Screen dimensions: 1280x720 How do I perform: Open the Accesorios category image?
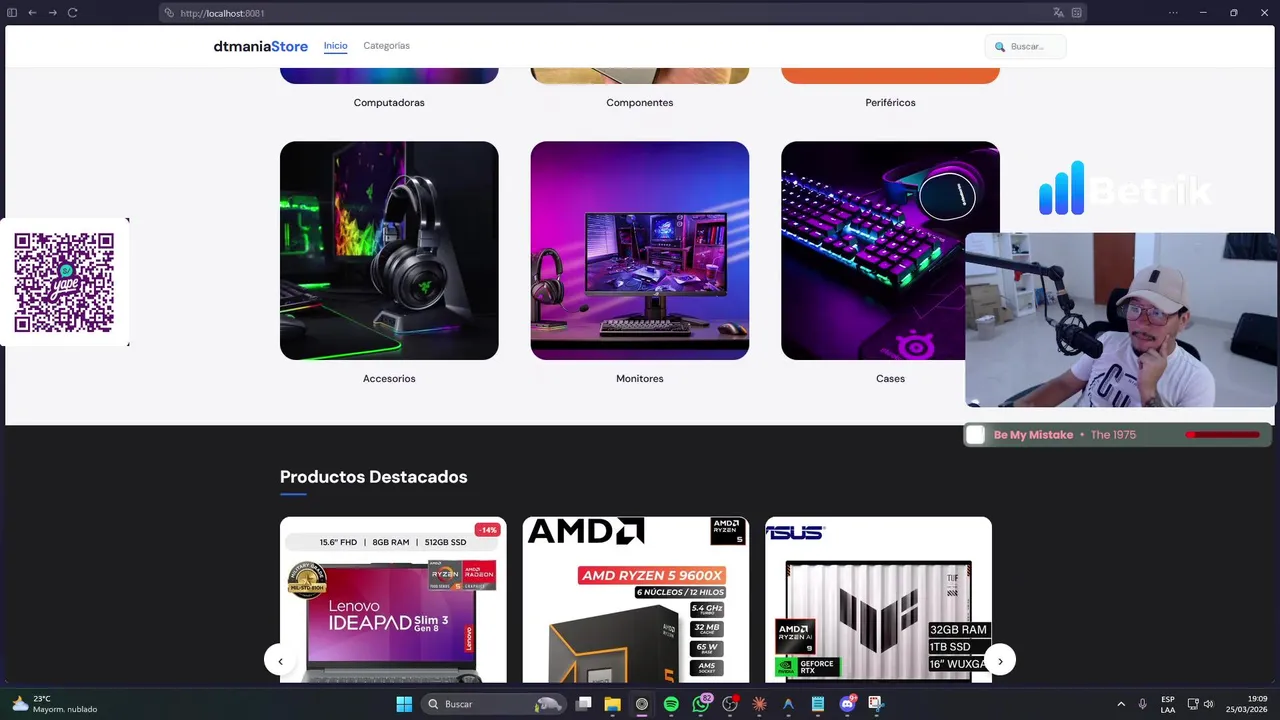point(389,250)
